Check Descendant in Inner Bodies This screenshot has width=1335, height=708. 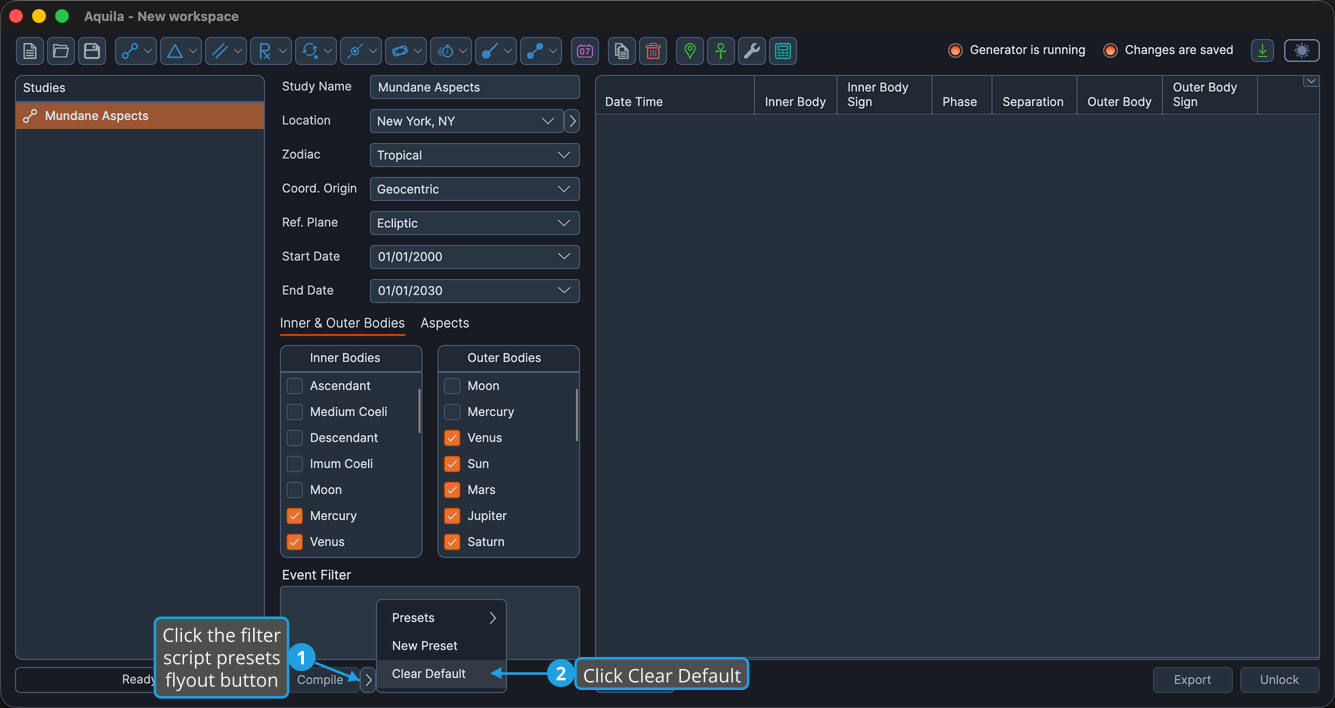(x=295, y=438)
